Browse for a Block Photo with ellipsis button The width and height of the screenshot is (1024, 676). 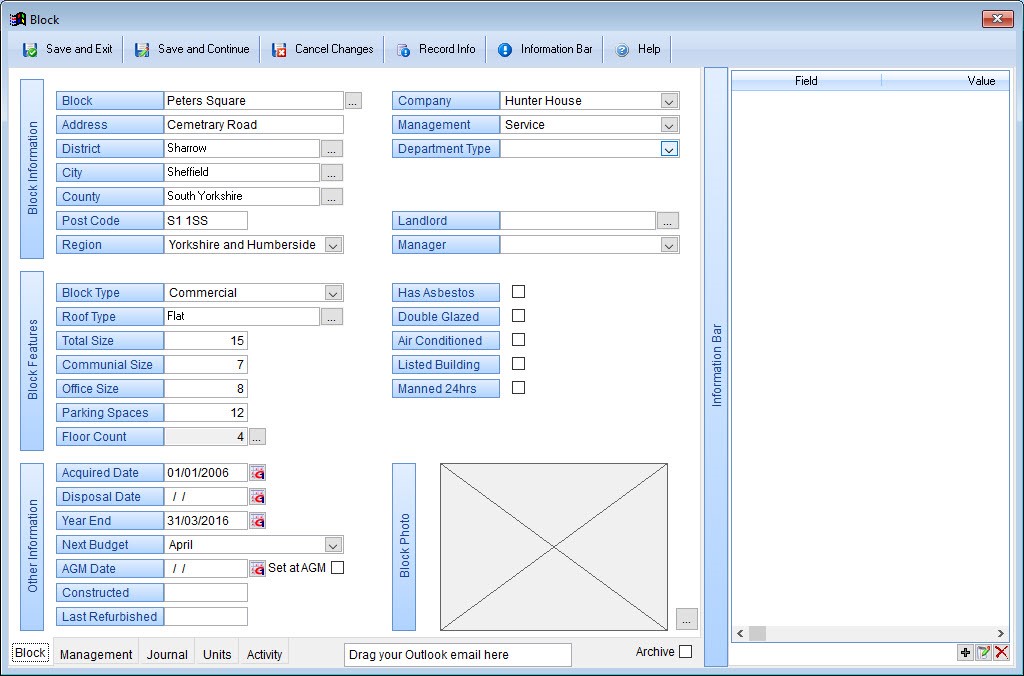(x=686, y=619)
